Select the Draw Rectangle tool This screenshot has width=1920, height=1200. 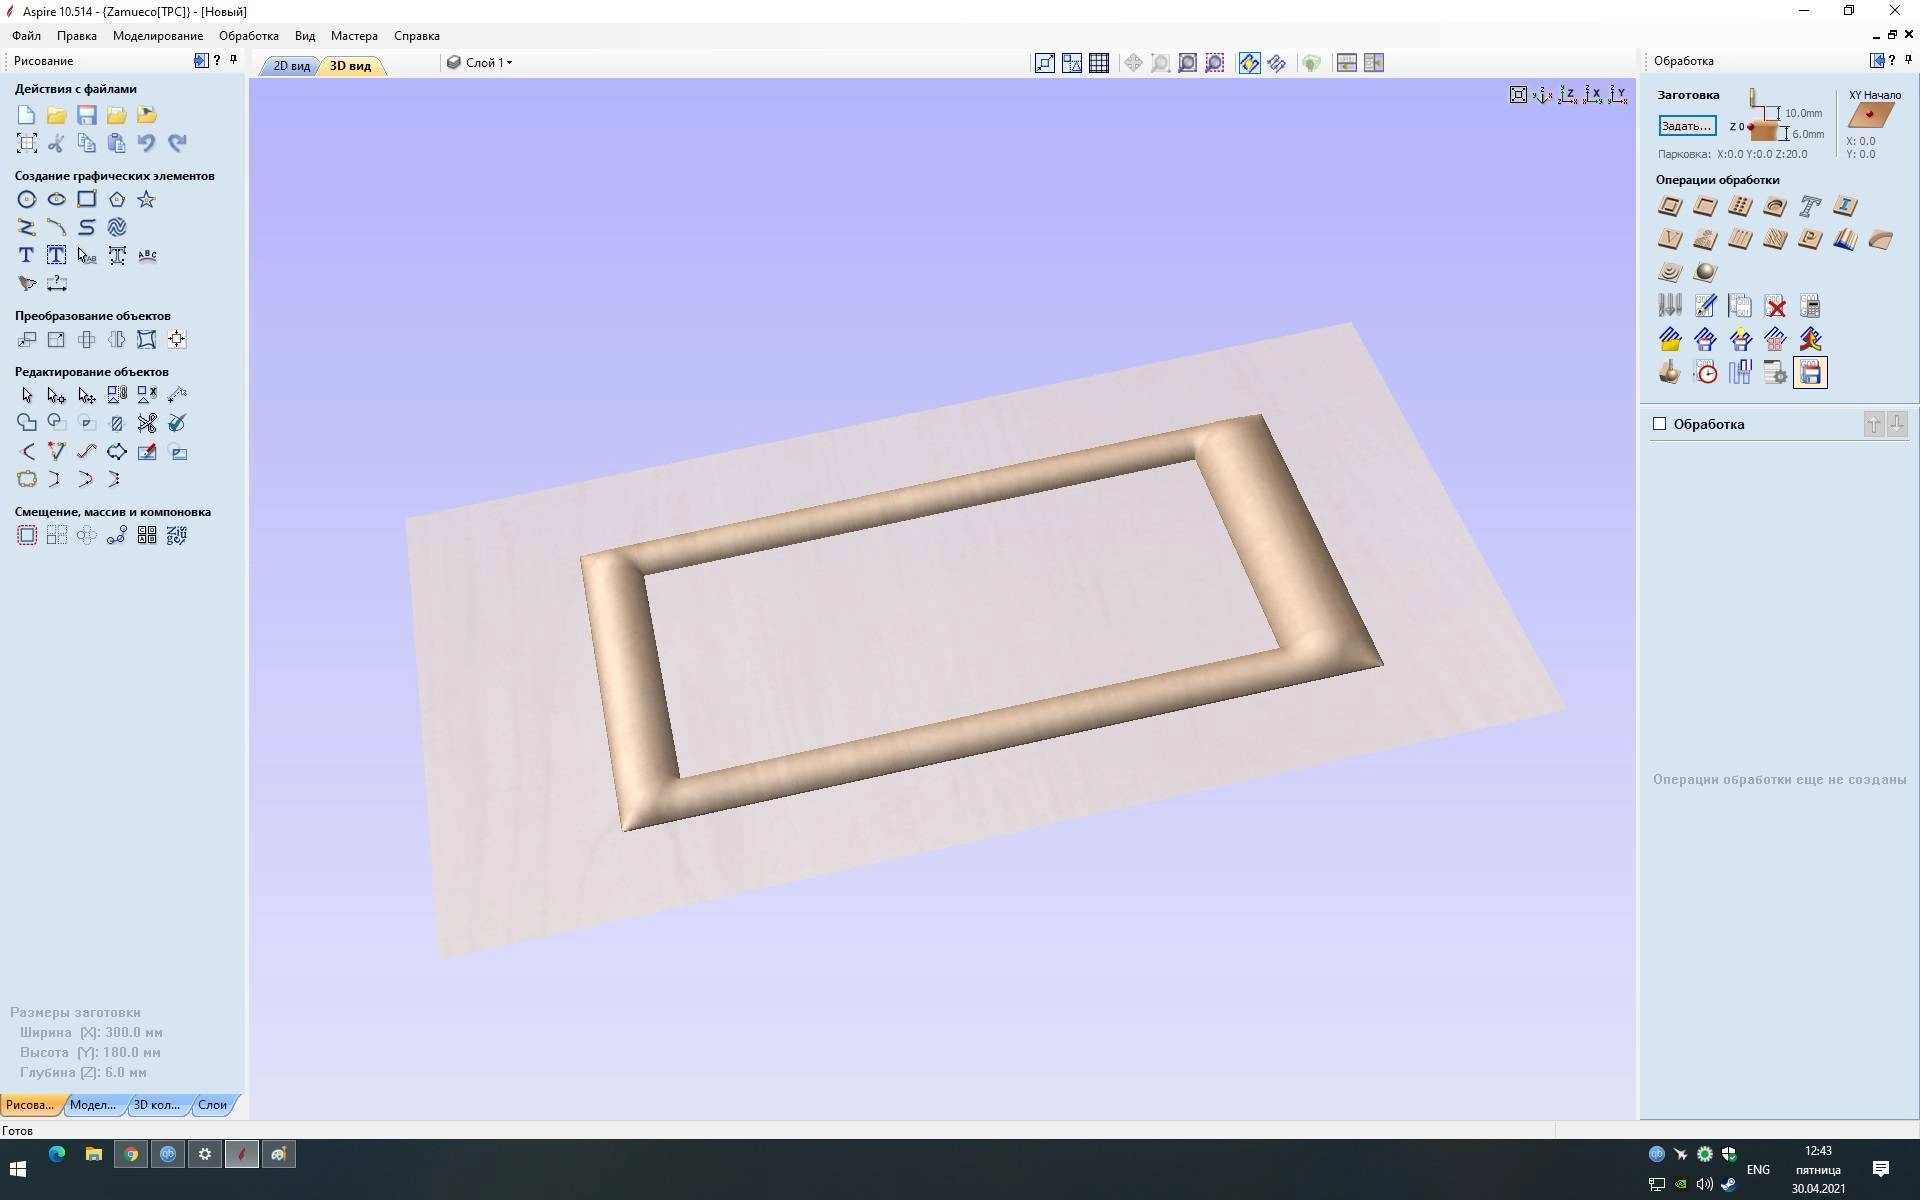pos(87,199)
